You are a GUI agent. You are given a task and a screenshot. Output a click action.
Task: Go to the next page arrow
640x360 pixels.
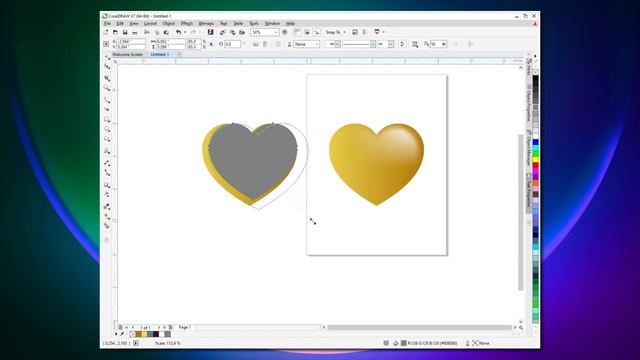tap(159, 327)
